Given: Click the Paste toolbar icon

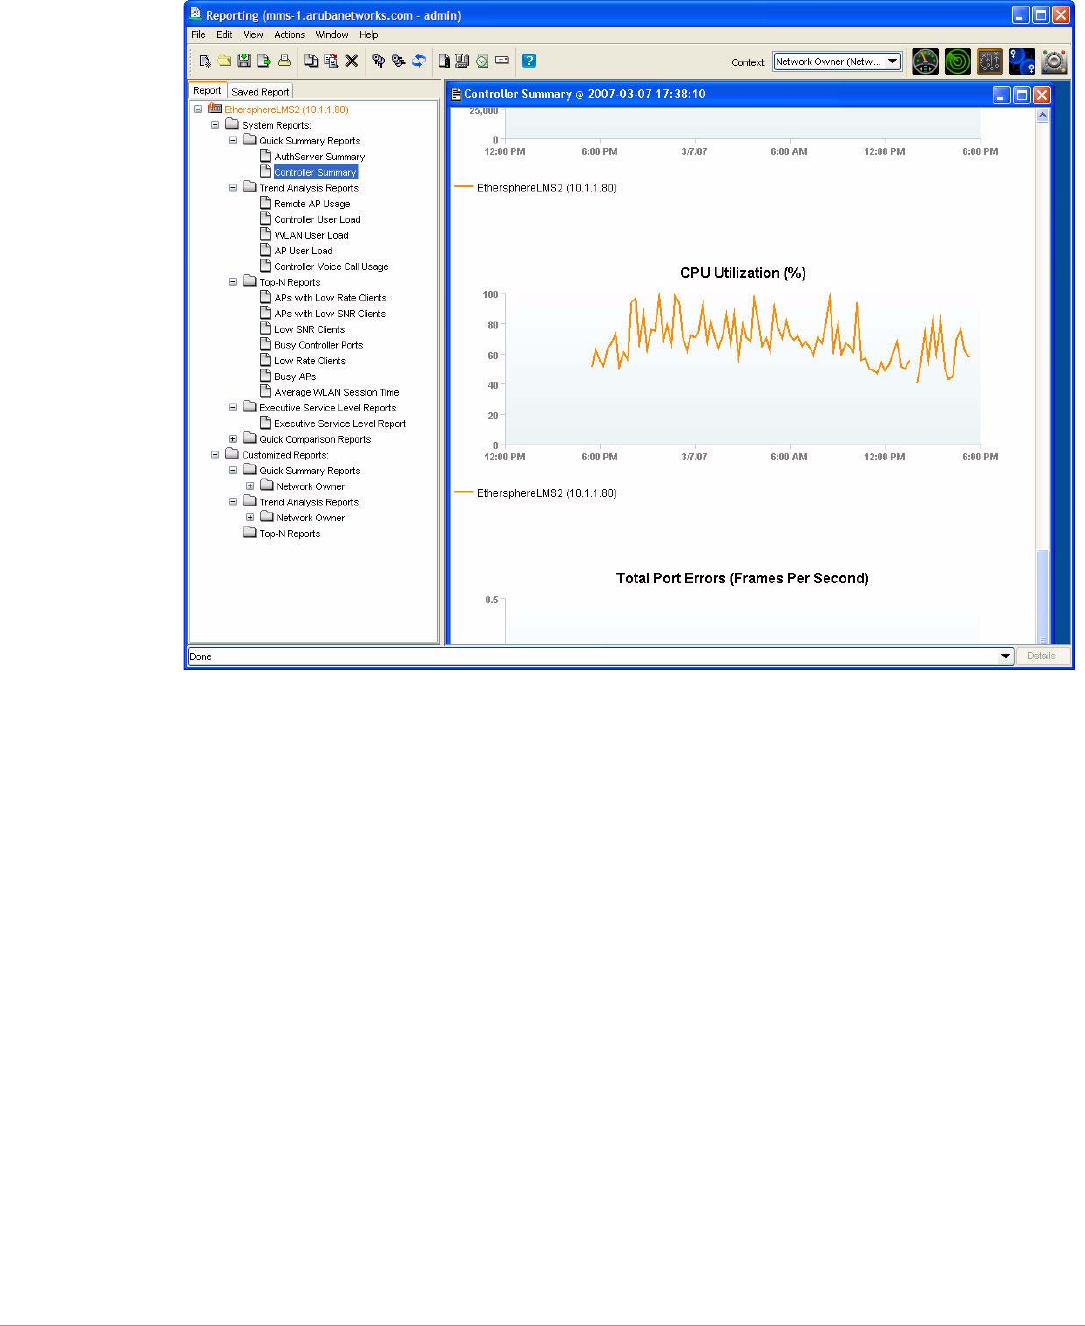Looking at the screenshot, I should (x=331, y=61).
